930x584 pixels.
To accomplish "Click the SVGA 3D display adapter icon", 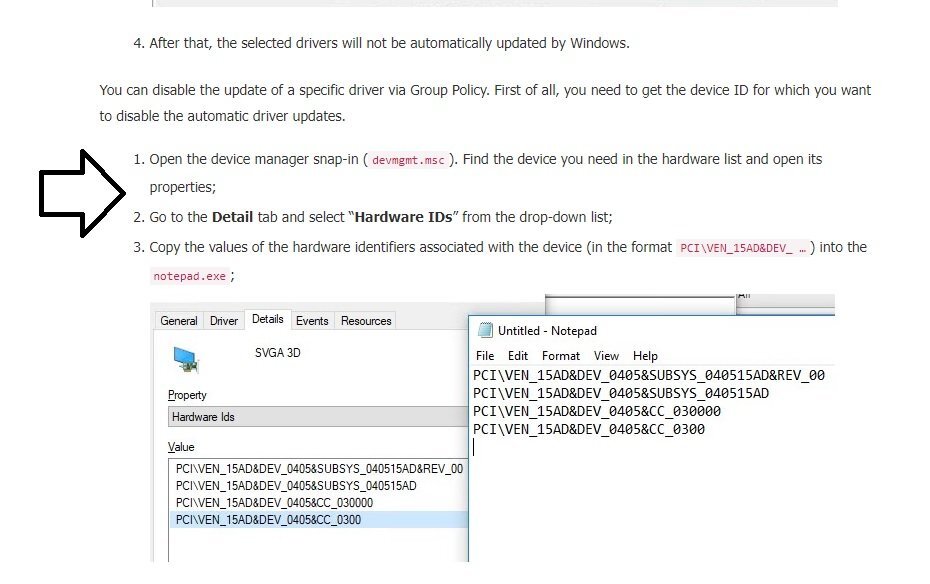I will pyautogui.click(x=186, y=359).
